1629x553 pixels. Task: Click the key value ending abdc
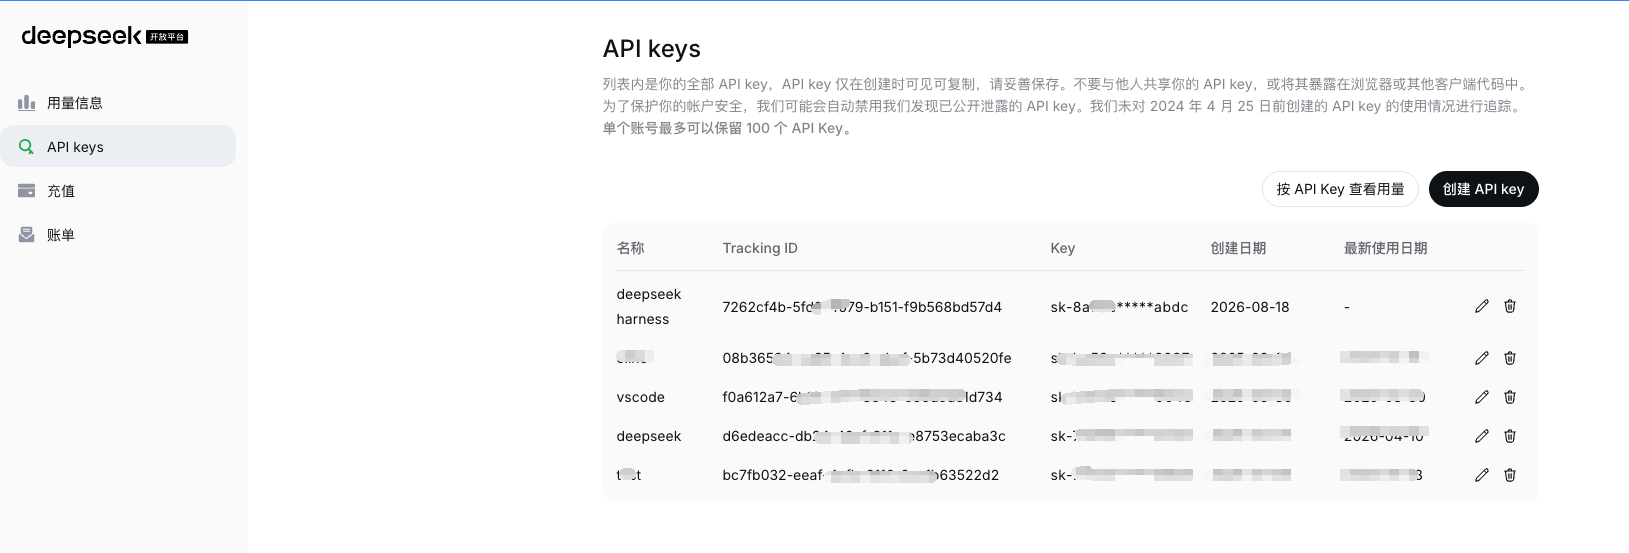click(1119, 307)
